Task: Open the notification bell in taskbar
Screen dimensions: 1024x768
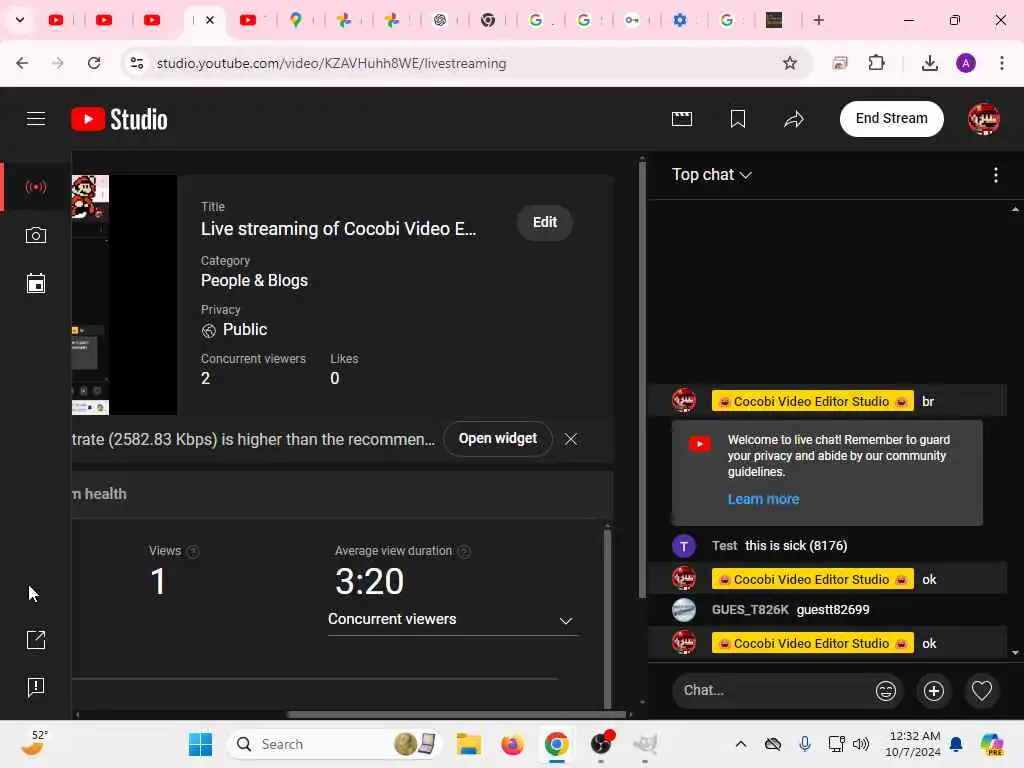Action: [x=956, y=744]
